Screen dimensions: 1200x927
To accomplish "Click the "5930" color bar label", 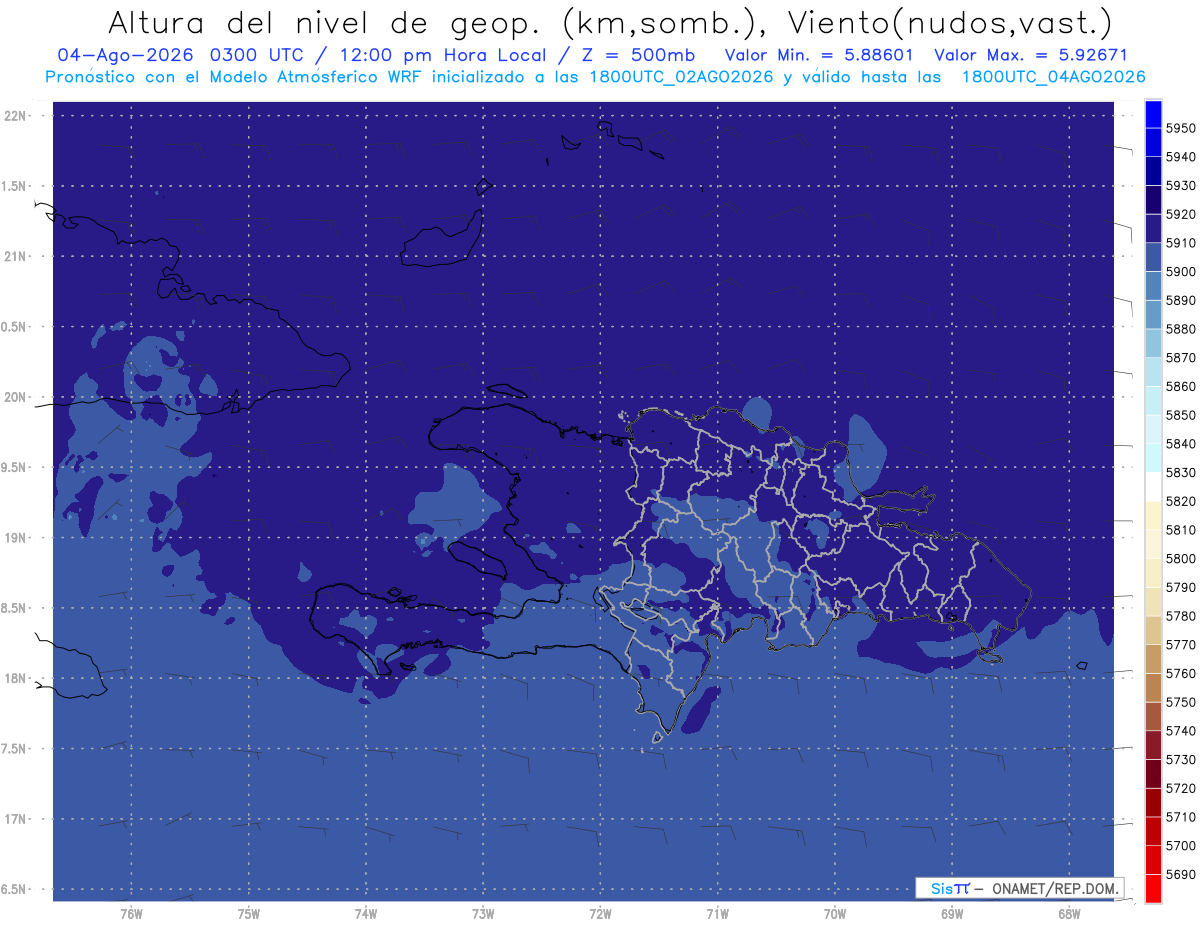I will (1180, 186).
